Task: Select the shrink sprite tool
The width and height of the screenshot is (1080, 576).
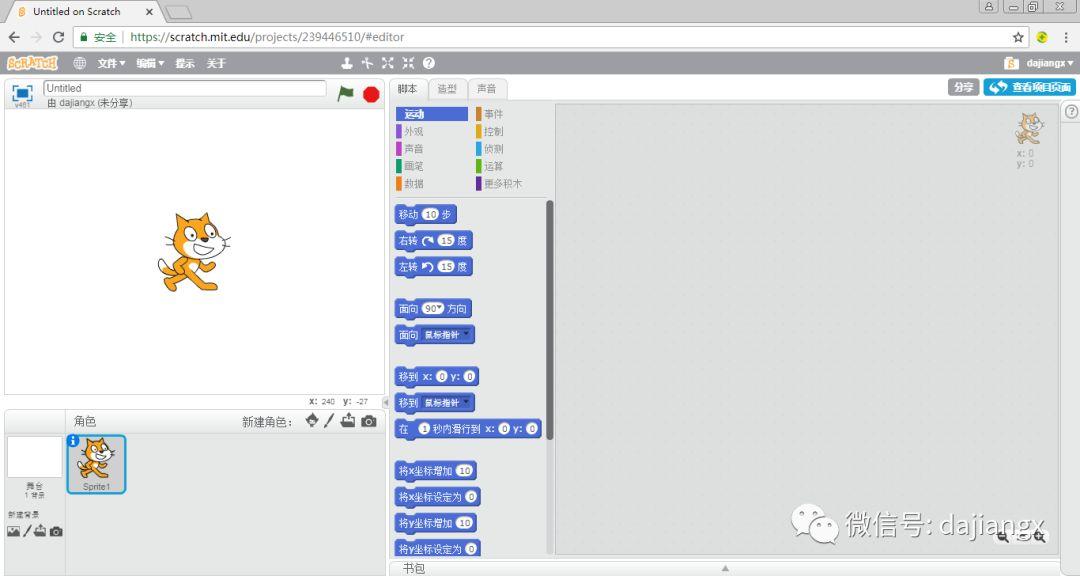Action: [x=408, y=63]
